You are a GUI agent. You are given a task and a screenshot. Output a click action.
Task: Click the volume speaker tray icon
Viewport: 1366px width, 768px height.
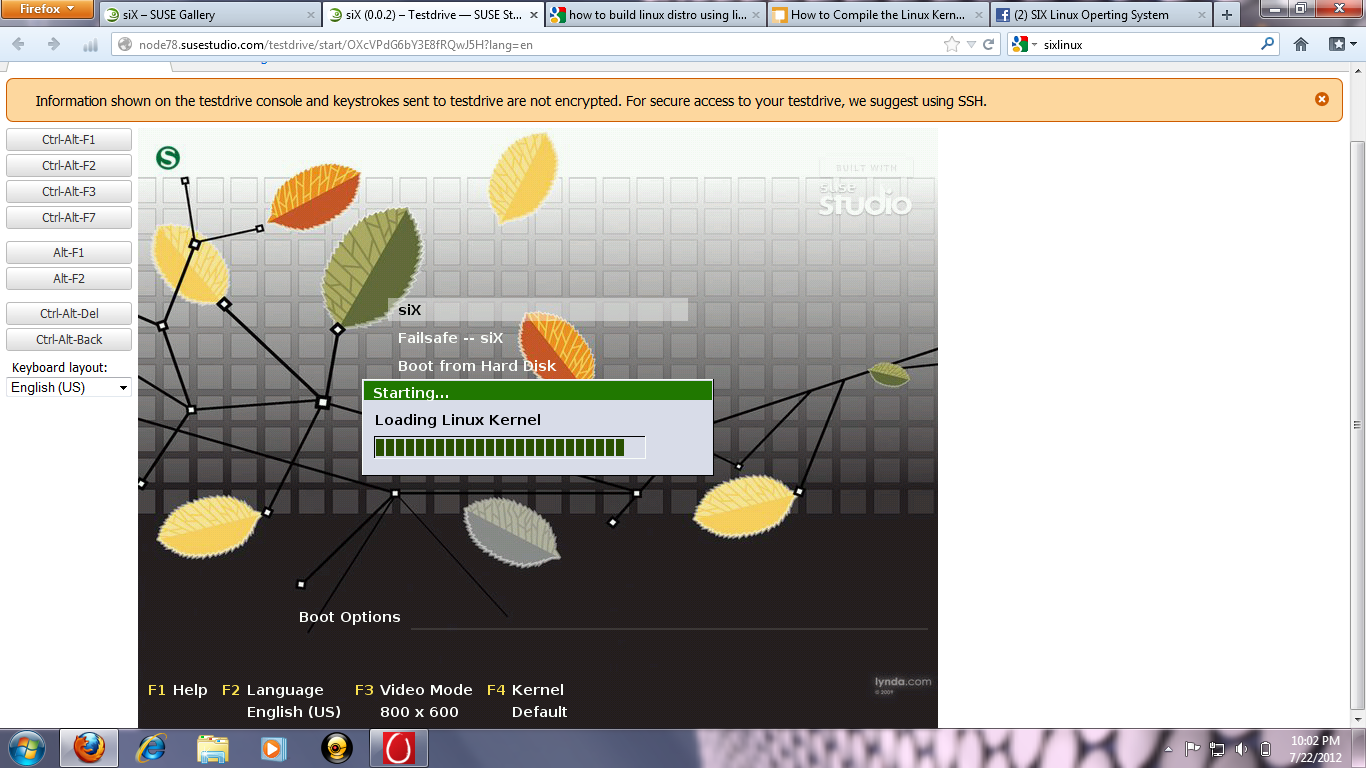point(1241,748)
